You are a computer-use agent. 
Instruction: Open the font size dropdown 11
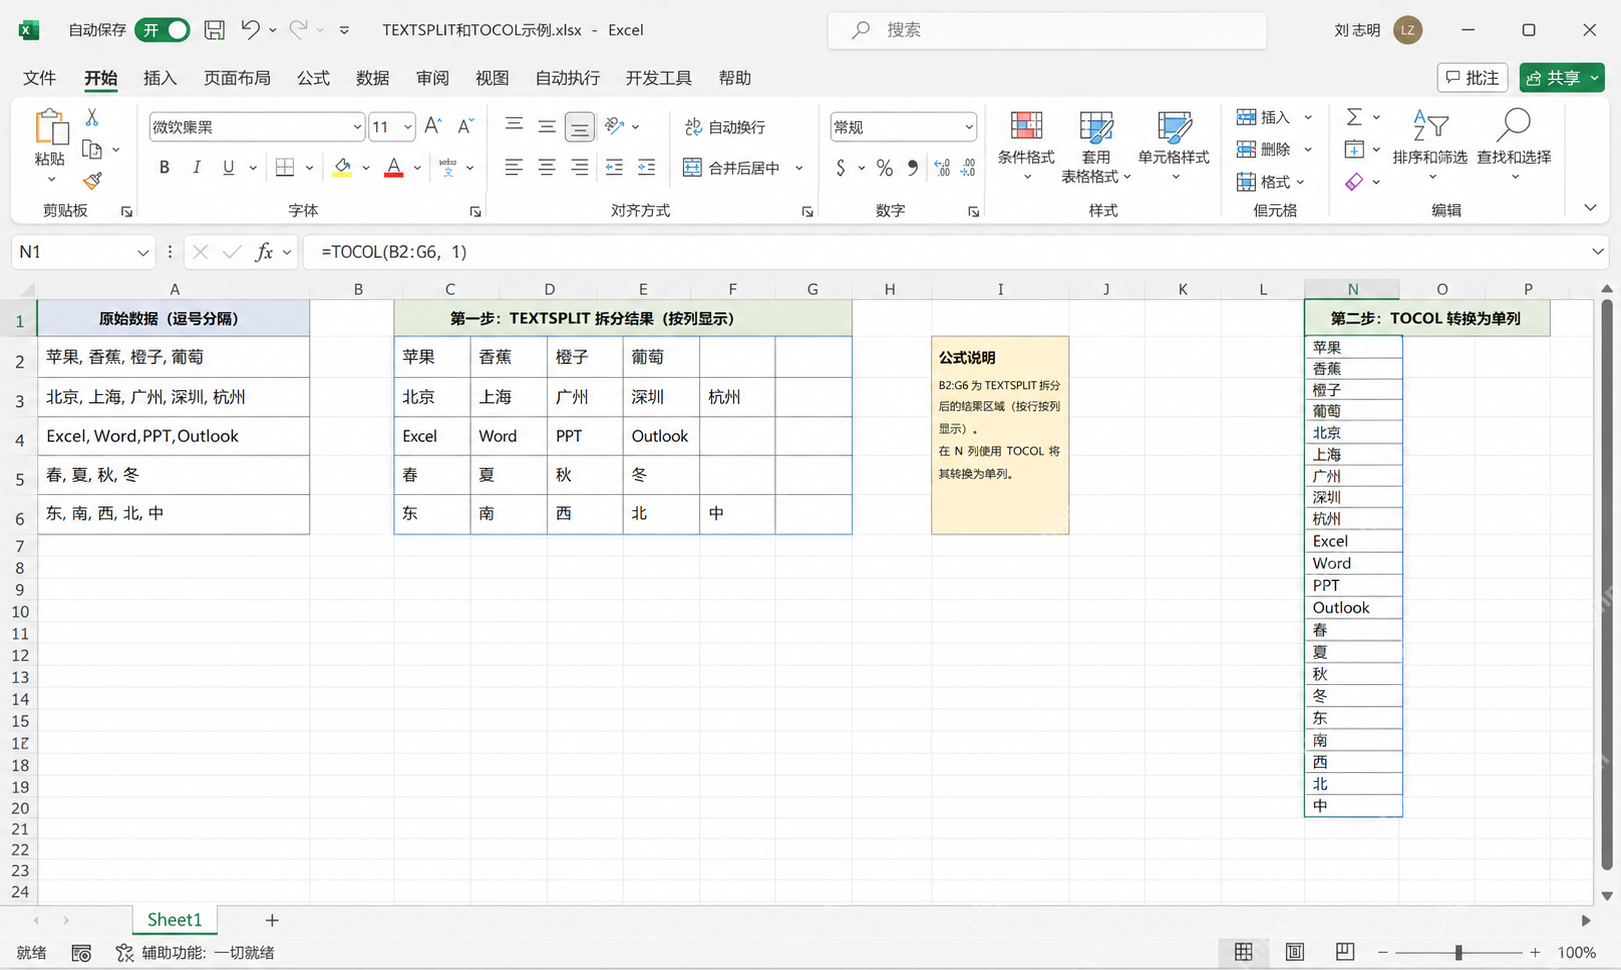point(408,127)
